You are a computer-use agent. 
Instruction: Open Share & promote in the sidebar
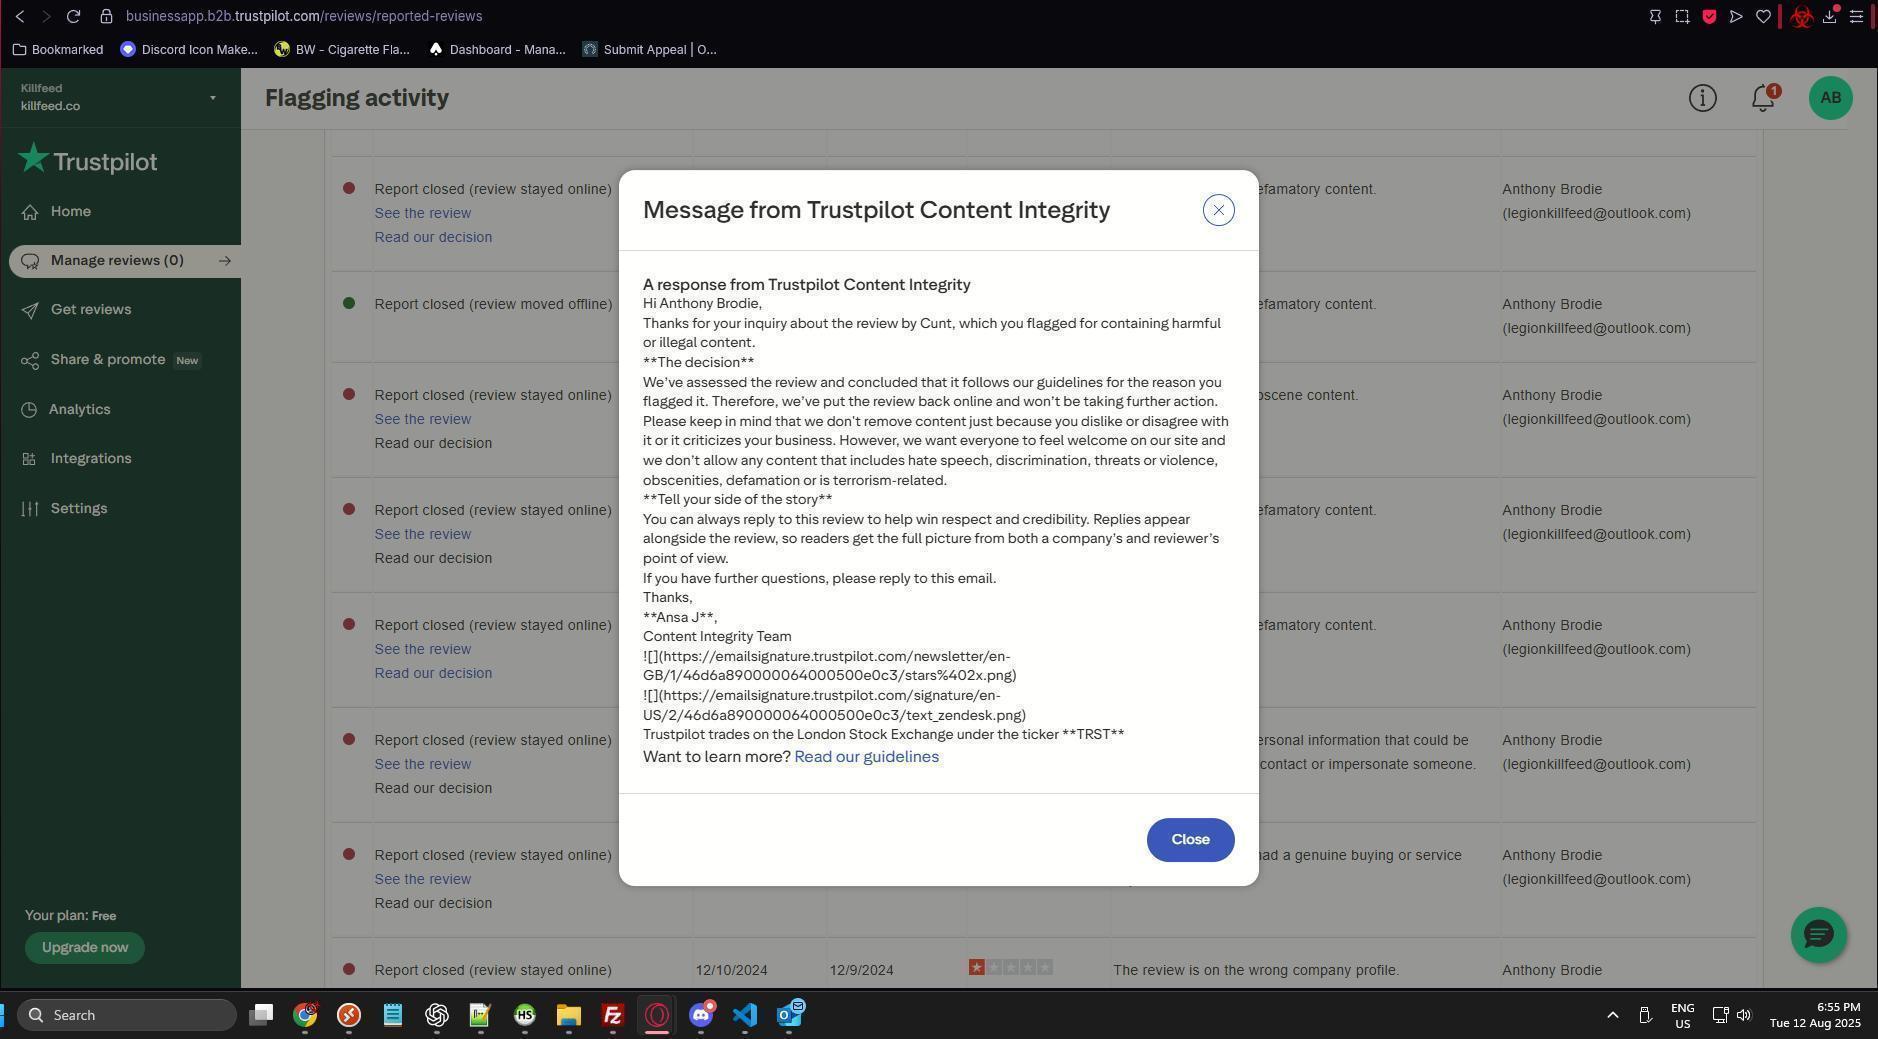108,360
